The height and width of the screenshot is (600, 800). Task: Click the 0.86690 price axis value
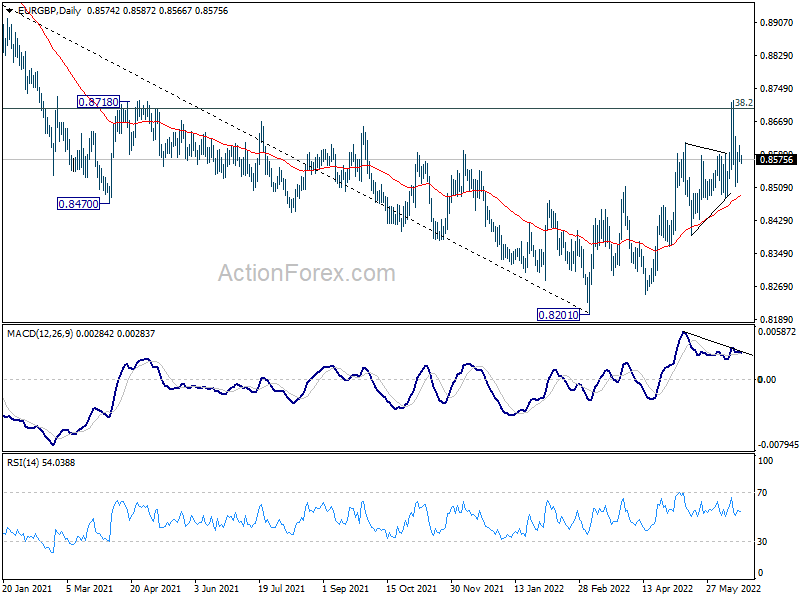point(777,121)
